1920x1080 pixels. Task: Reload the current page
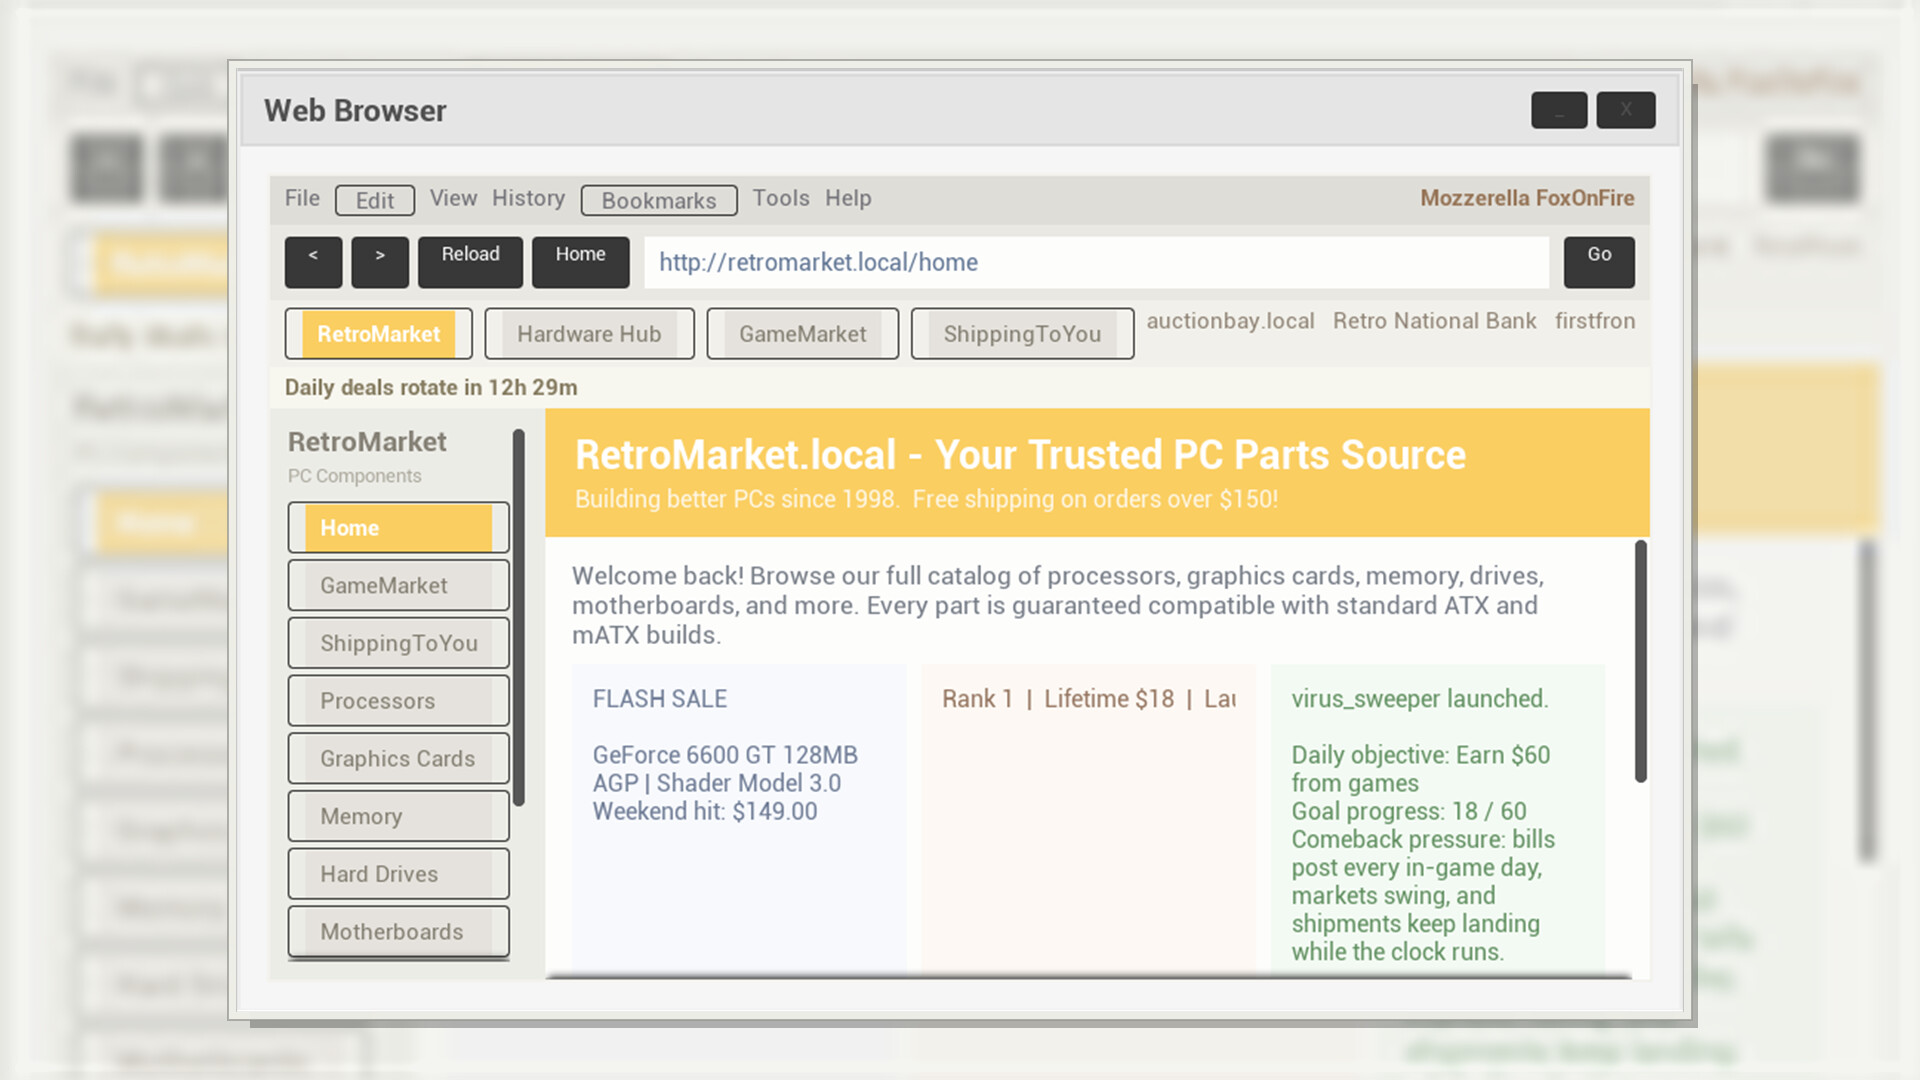click(x=470, y=262)
